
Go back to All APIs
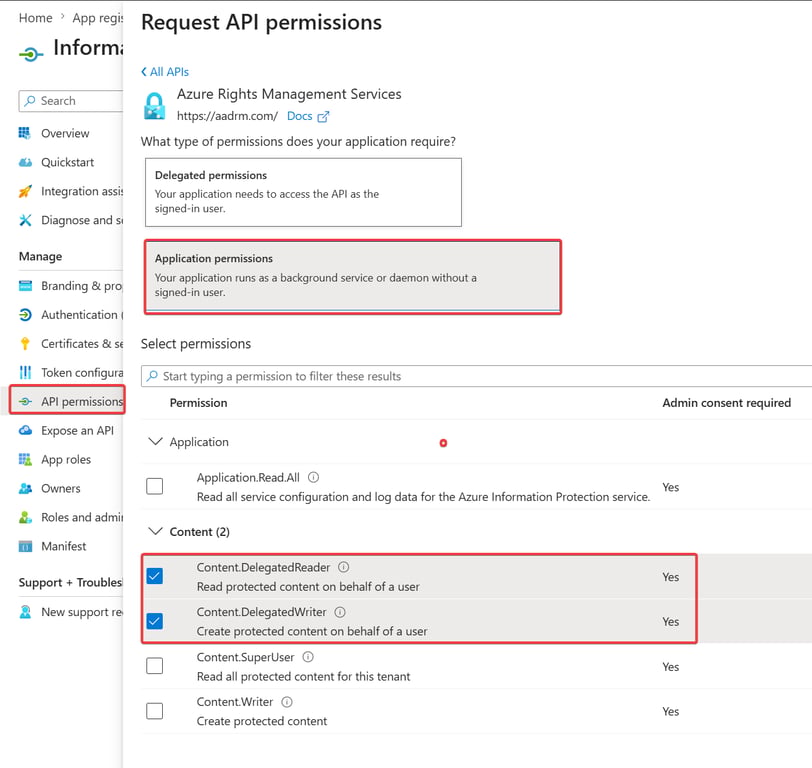coord(165,72)
